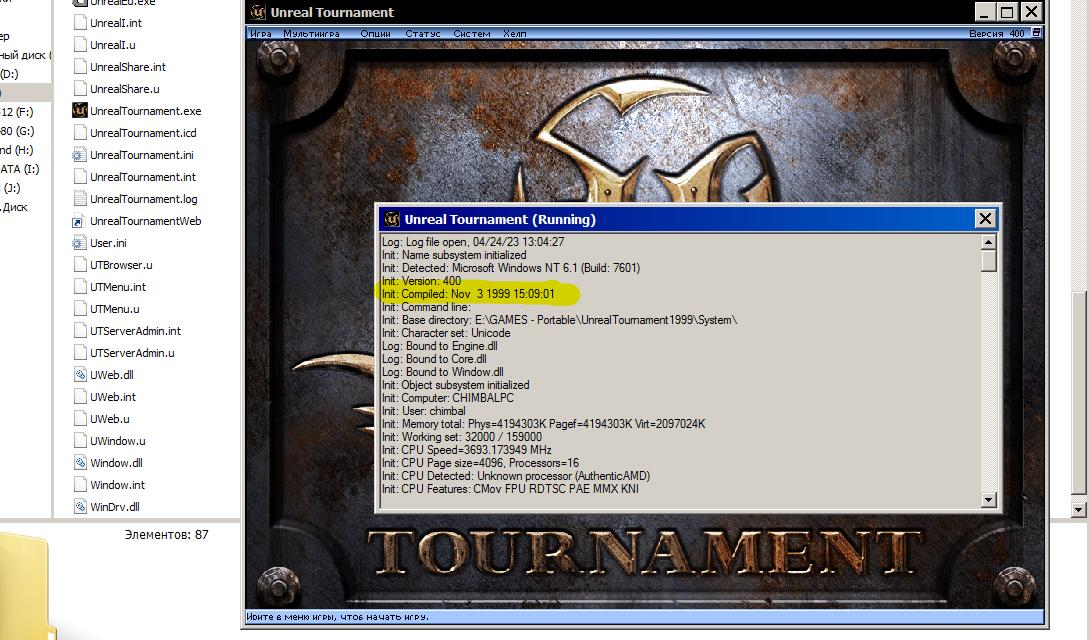
Task: Select the WinDrv.dll file icon
Action: pos(80,507)
